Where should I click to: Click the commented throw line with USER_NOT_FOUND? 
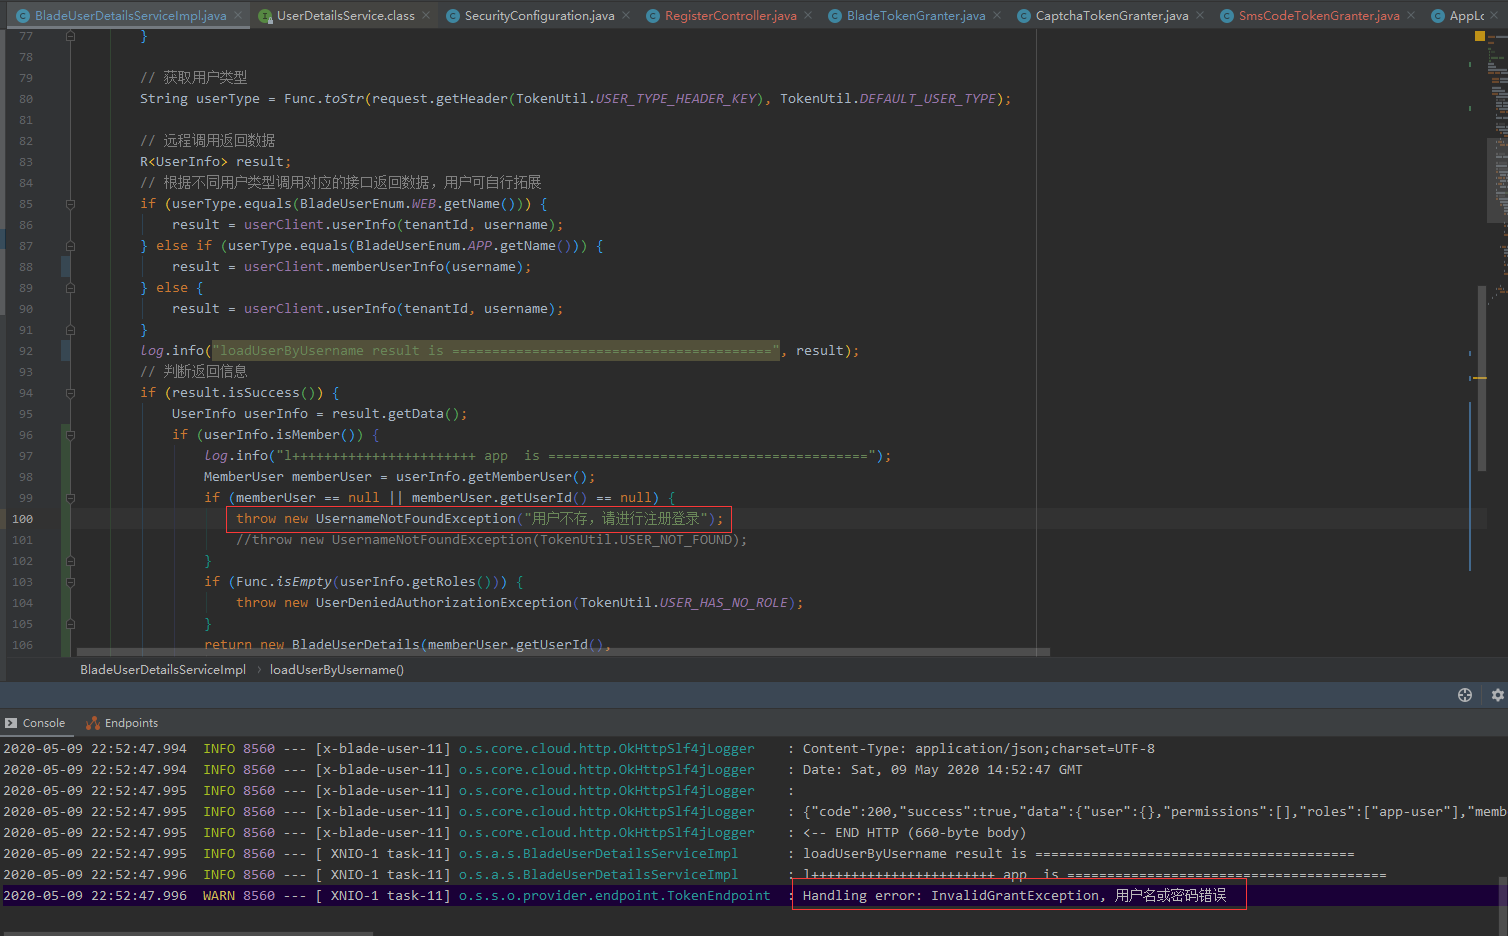click(491, 540)
